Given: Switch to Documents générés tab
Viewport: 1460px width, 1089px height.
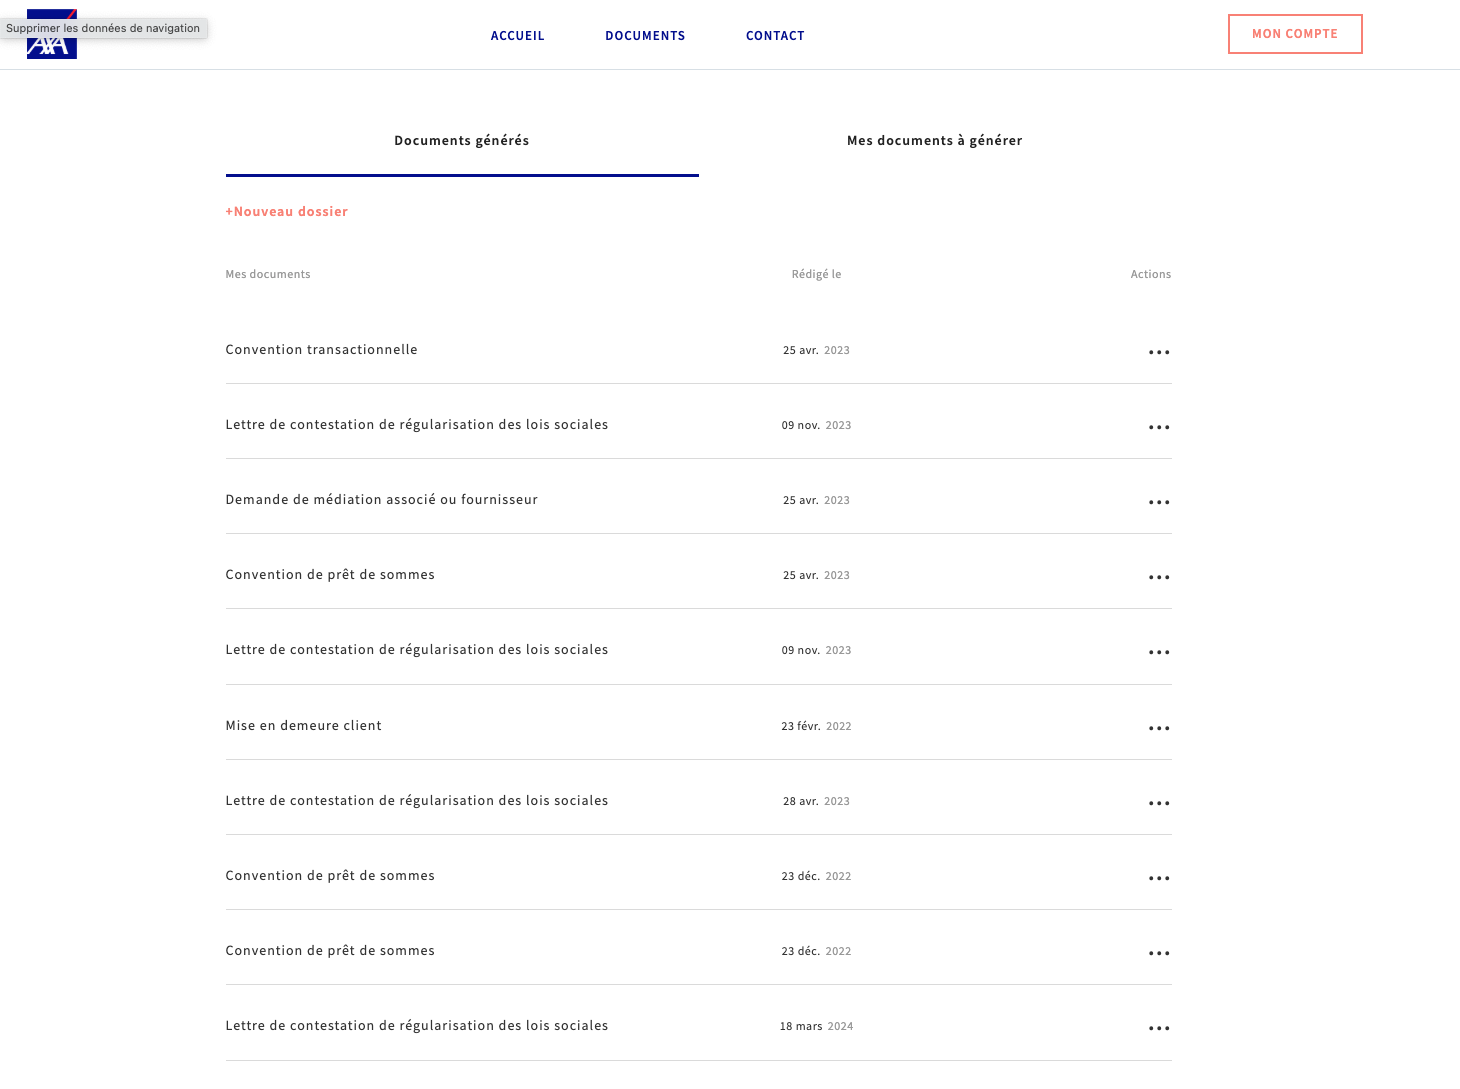Looking at the screenshot, I should click(462, 141).
